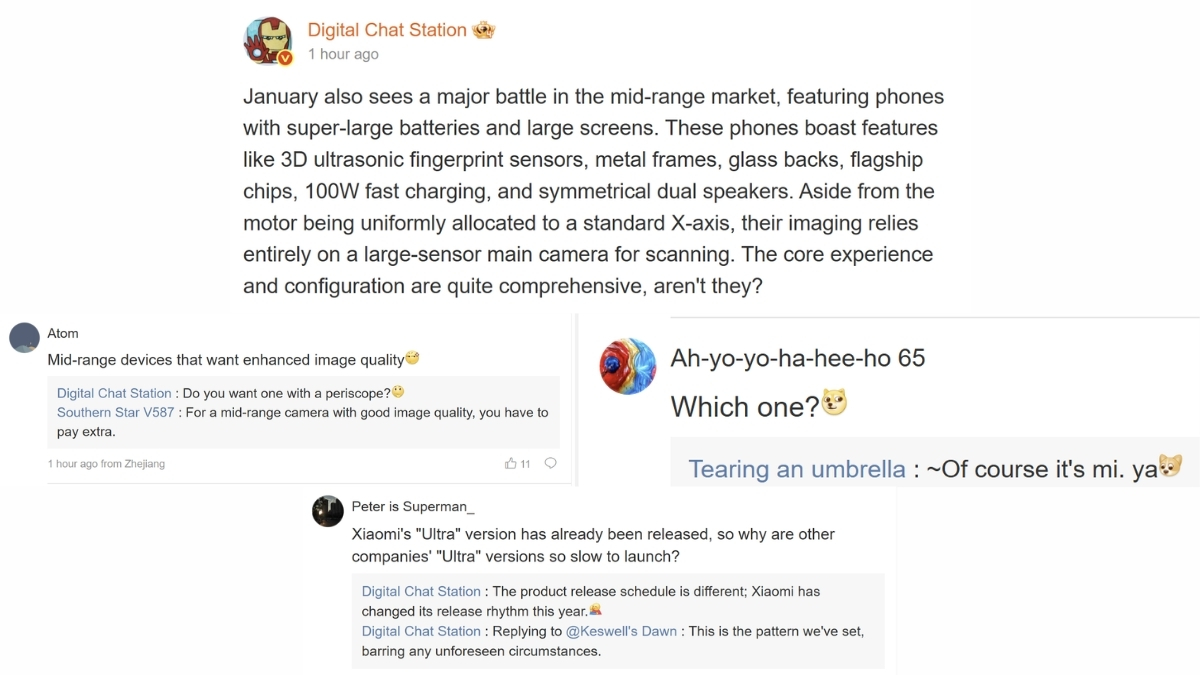This screenshot has height=675, width=1200.
Task: Click the "1 hour ago from Zhejiang" timestamp
Action: tap(106, 464)
